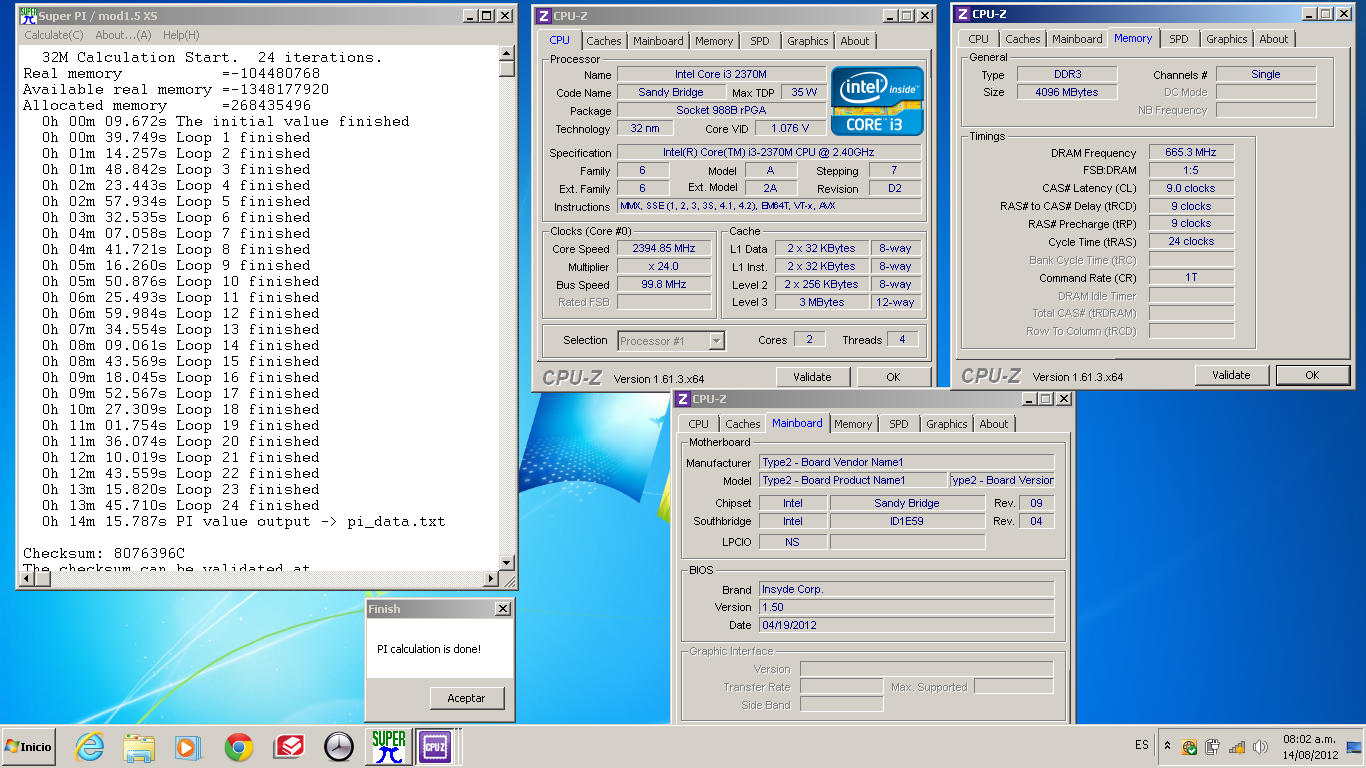Show hidden system tray icons
The width and height of the screenshot is (1366, 768).
click(1167, 746)
